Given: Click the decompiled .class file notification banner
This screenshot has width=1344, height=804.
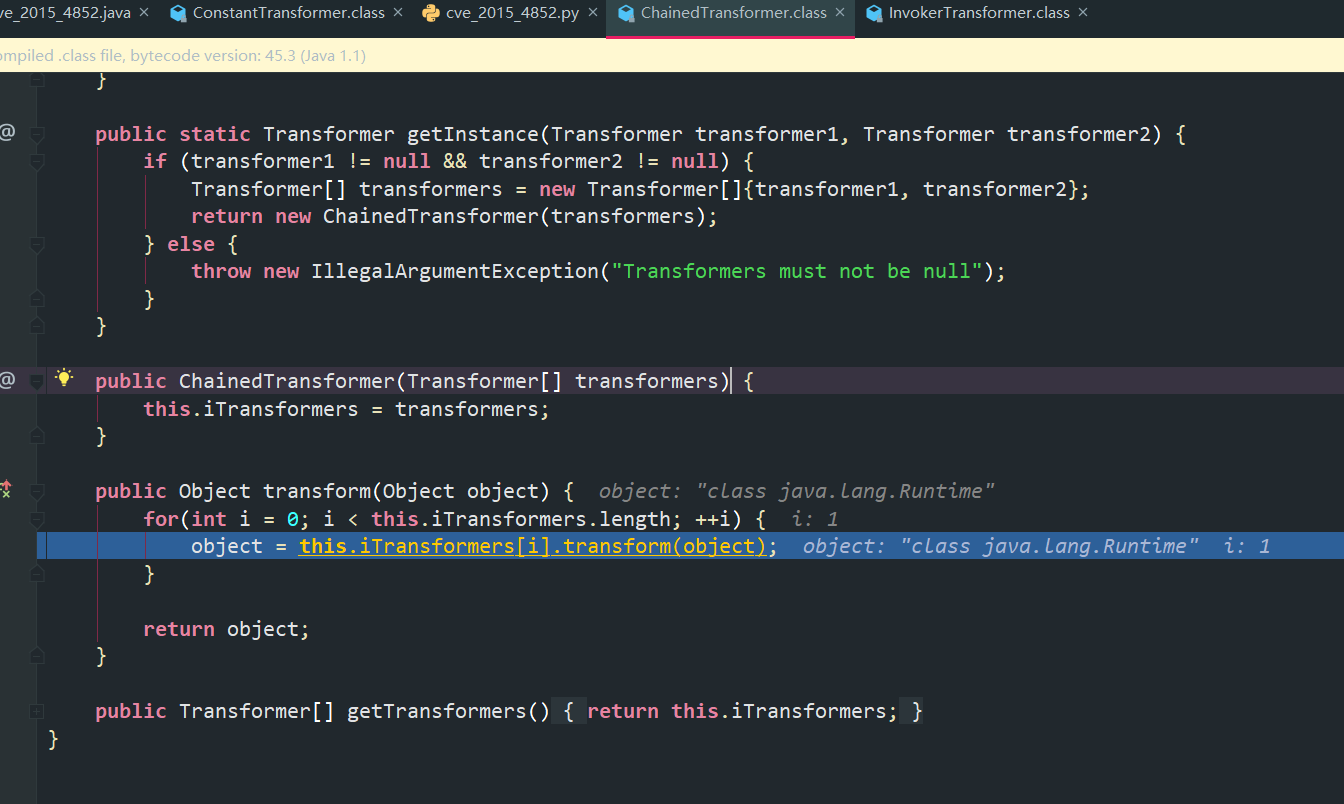Looking at the screenshot, I should (672, 56).
